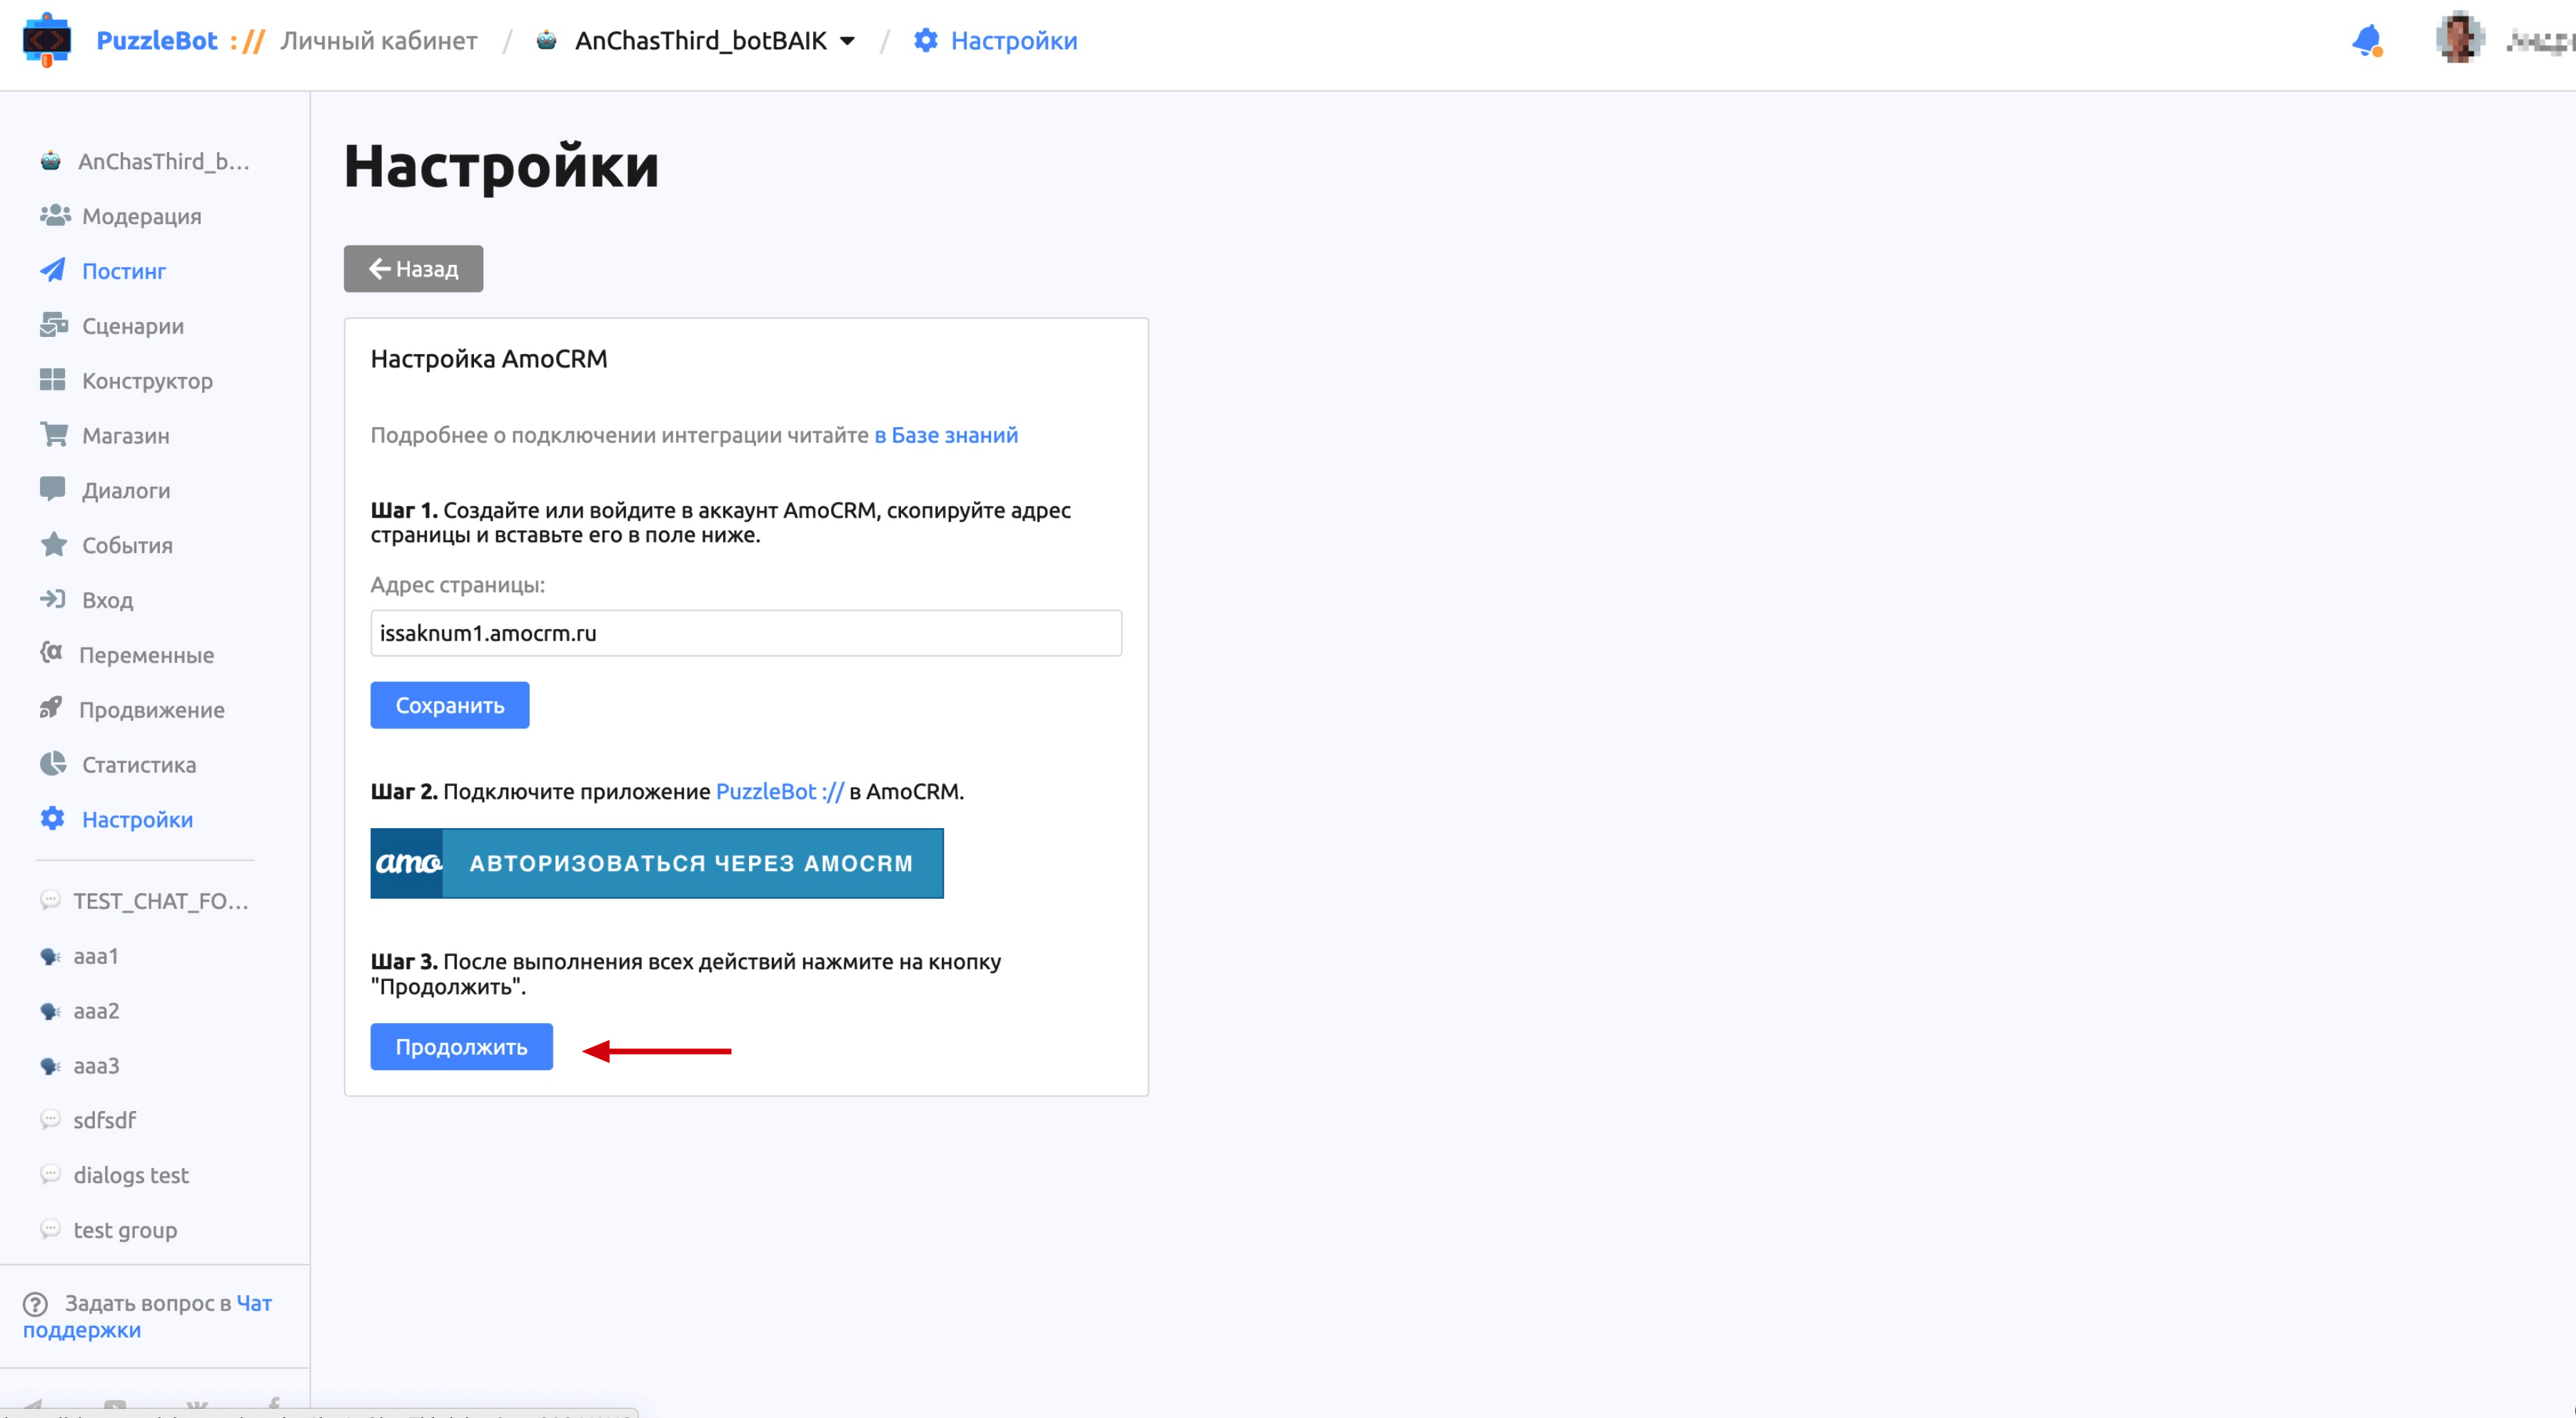Click the Login arrow icon in sidebar

tap(52, 599)
